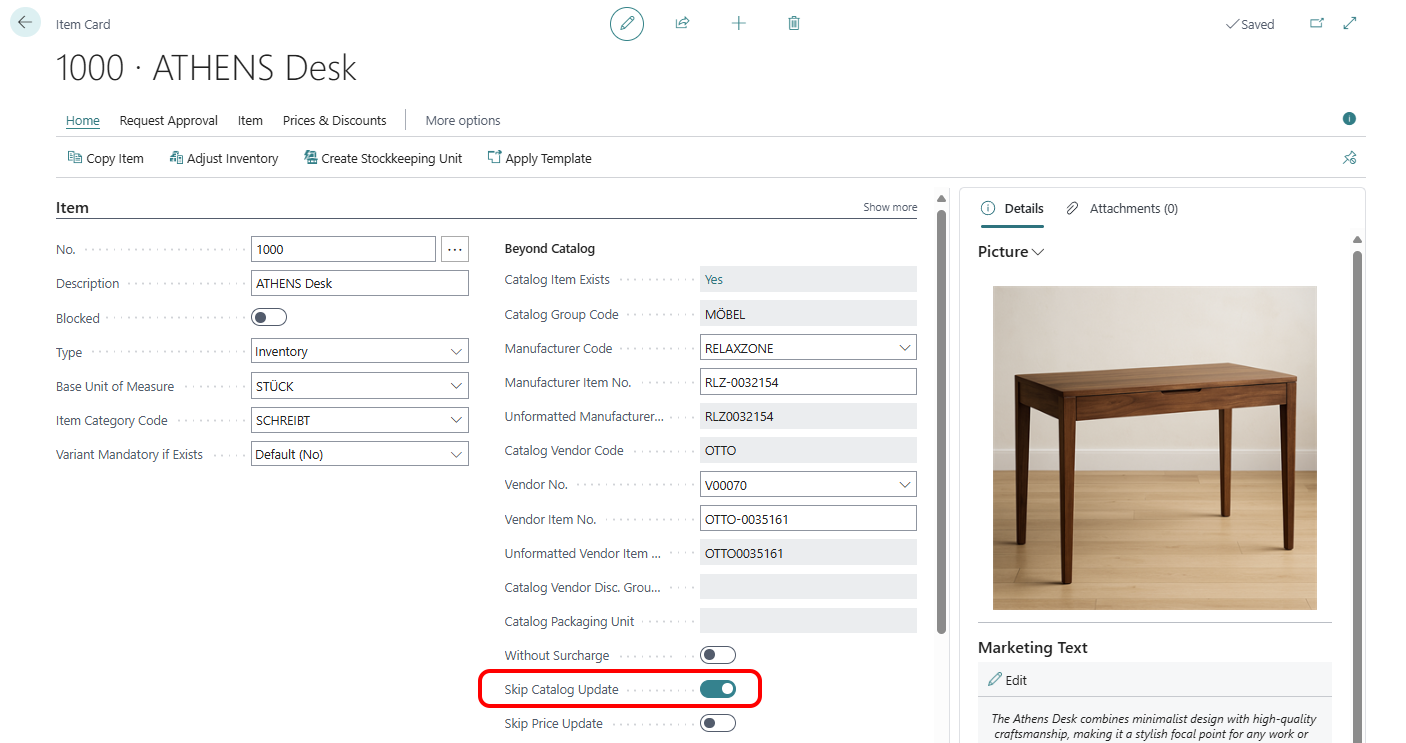Image resolution: width=1406 pixels, height=743 pixels.
Task: Click the back arrow button
Action: tap(25, 22)
